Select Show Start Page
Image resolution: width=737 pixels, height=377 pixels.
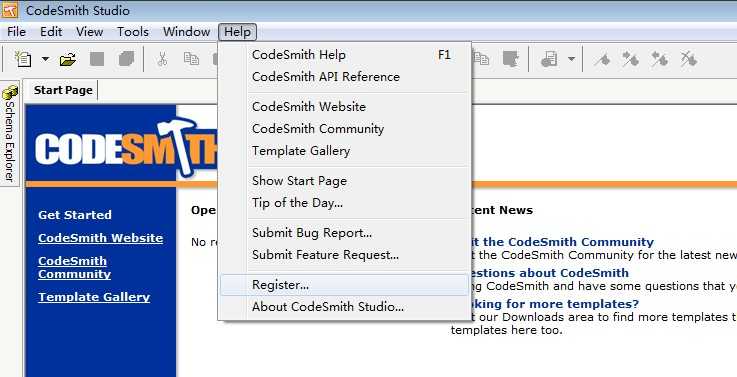[345, 181]
